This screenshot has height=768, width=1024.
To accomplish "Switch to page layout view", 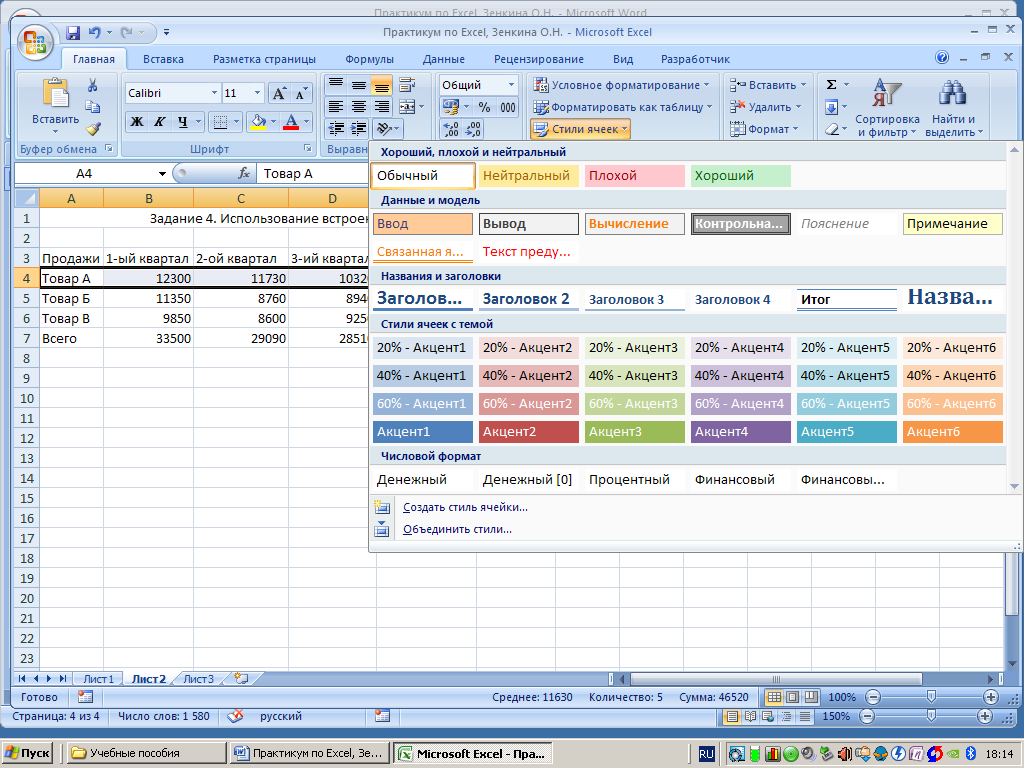I will click(x=792, y=697).
